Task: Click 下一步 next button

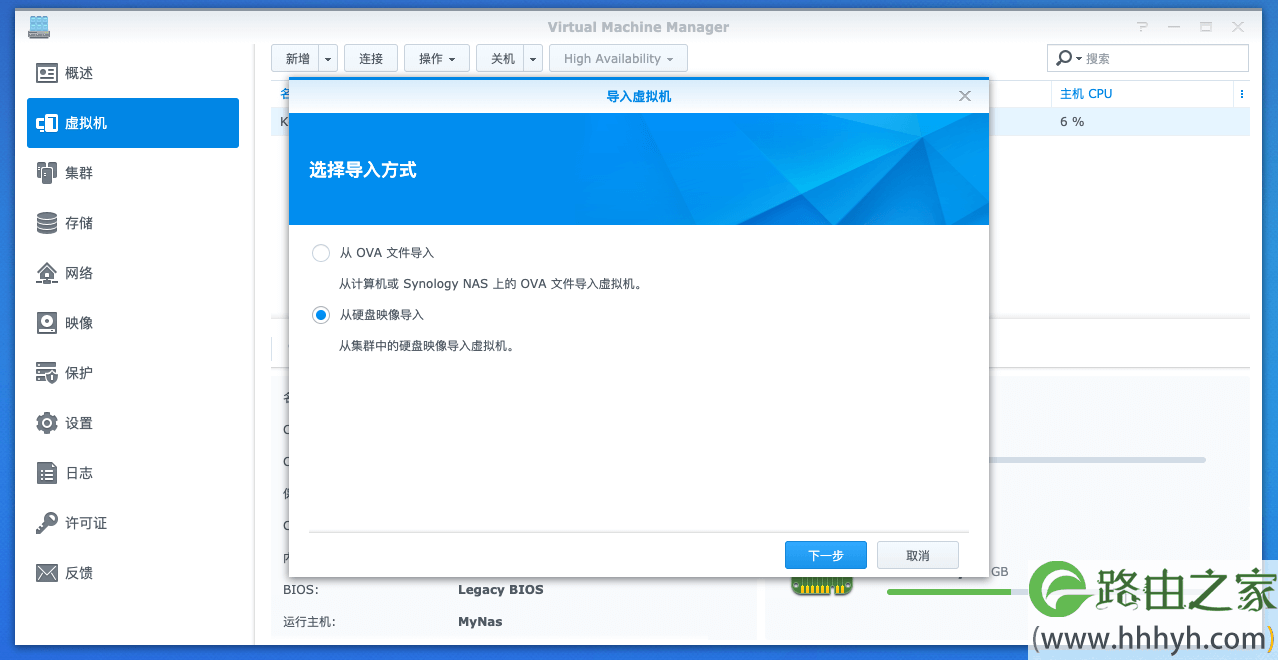Action: click(826, 555)
